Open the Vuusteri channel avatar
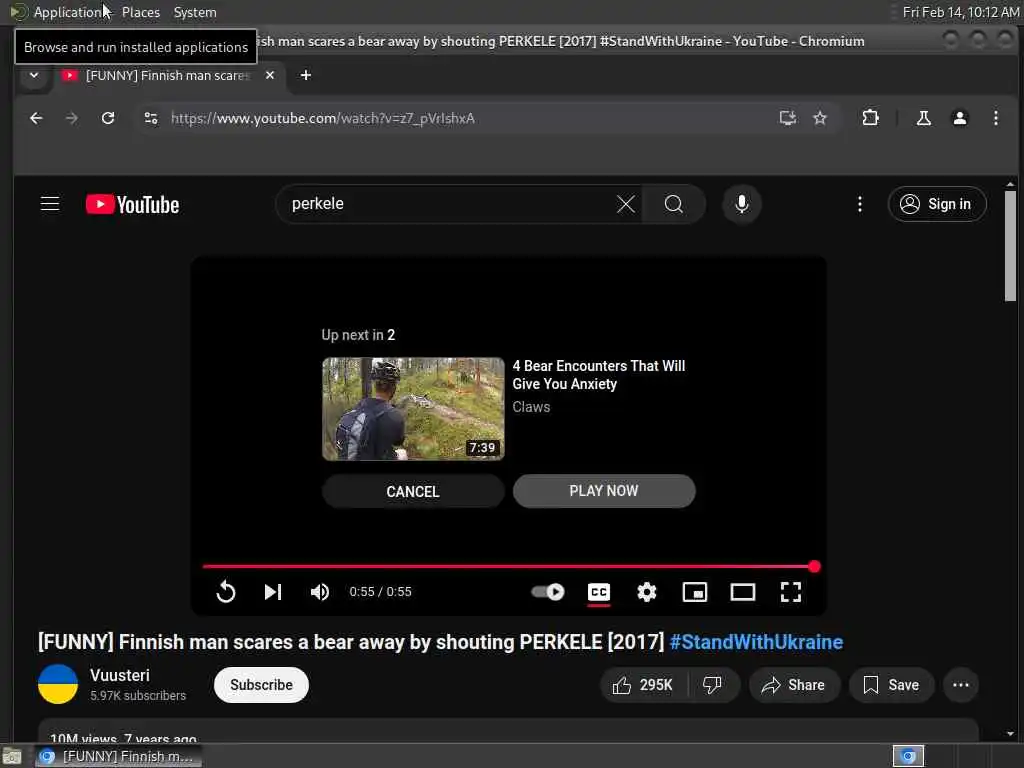This screenshot has height=768, width=1024. [58, 684]
